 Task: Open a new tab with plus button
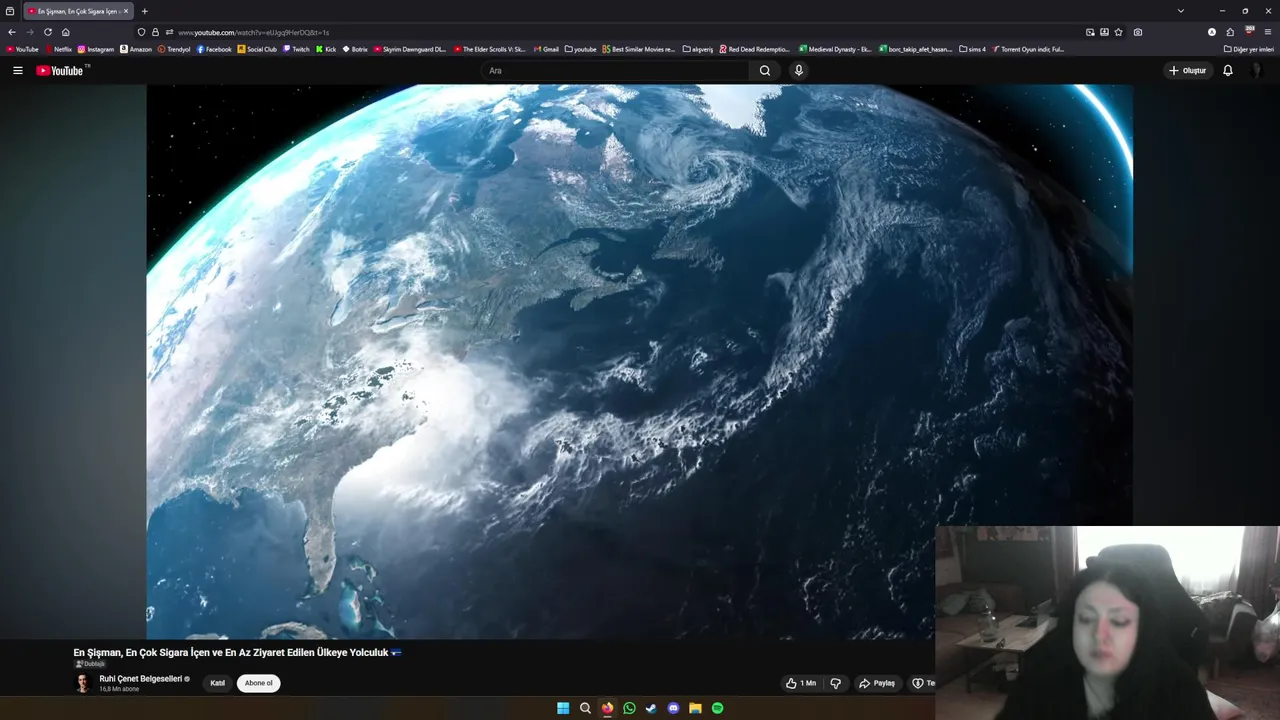pos(144,11)
